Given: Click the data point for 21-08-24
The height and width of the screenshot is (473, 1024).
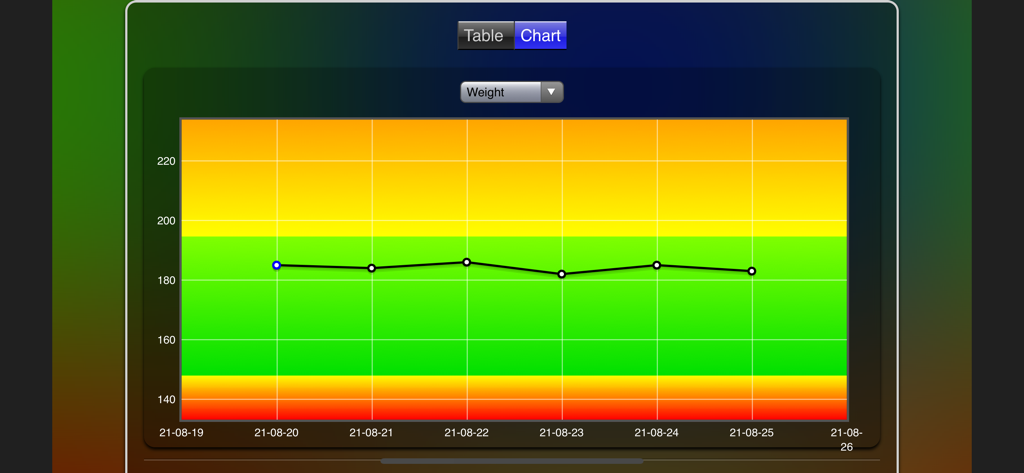Looking at the screenshot, I should (x=657, y=265).
